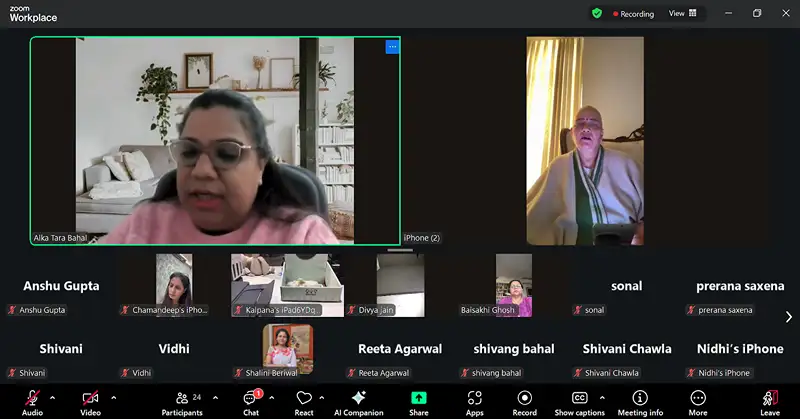Open the Apps panel
The height and width of the screenshot is (419, 800).
pyautogui.click(x=474, y=399)
